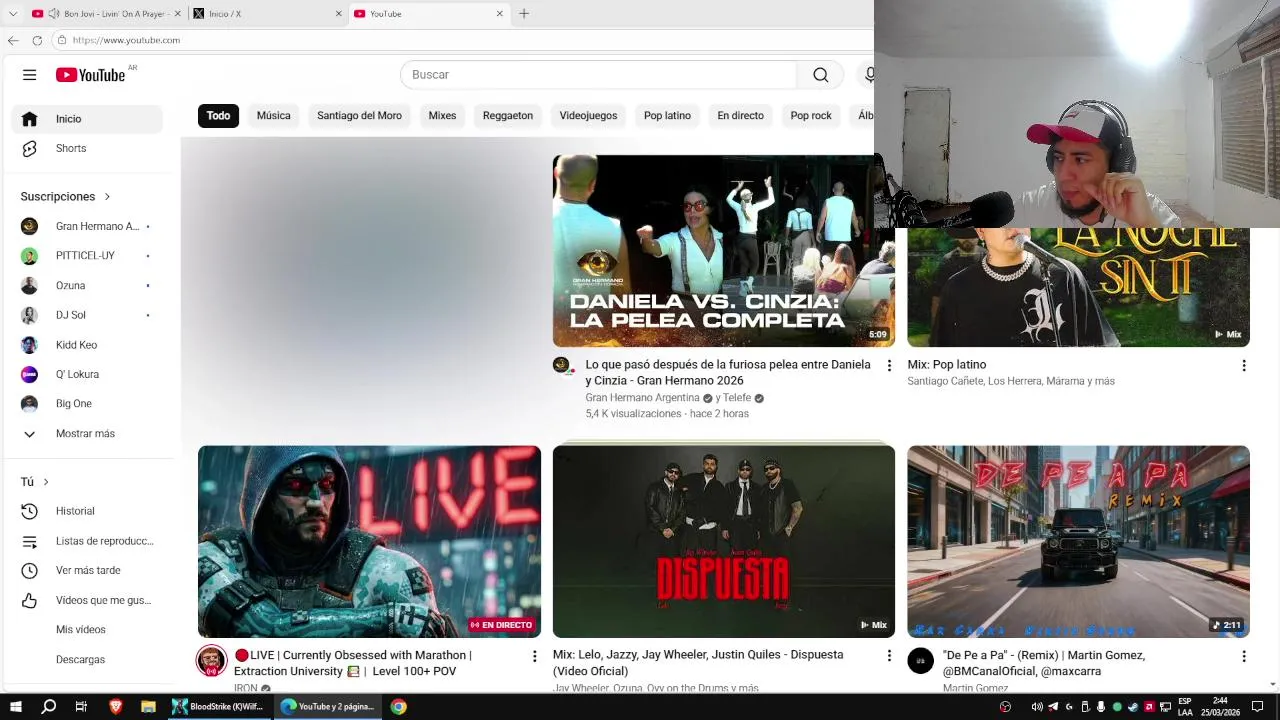Screen dimensions: 1280x720
Task: Open Gran Hermano A... subscription channel
Action: pyautogui.click(x=87, y=226)
